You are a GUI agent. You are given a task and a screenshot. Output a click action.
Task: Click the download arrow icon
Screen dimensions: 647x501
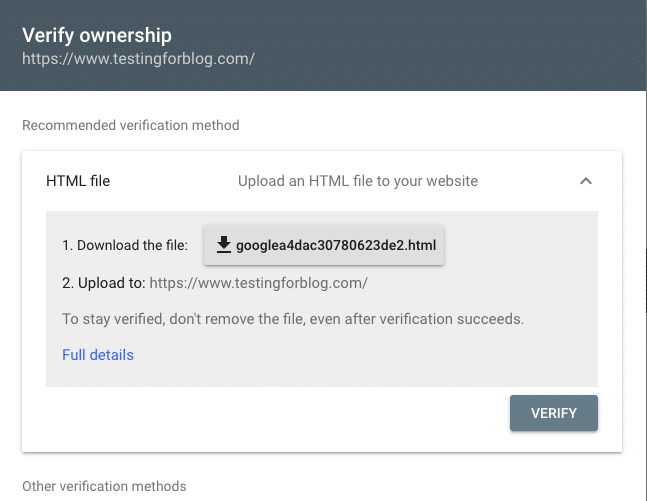click(224, 245)
